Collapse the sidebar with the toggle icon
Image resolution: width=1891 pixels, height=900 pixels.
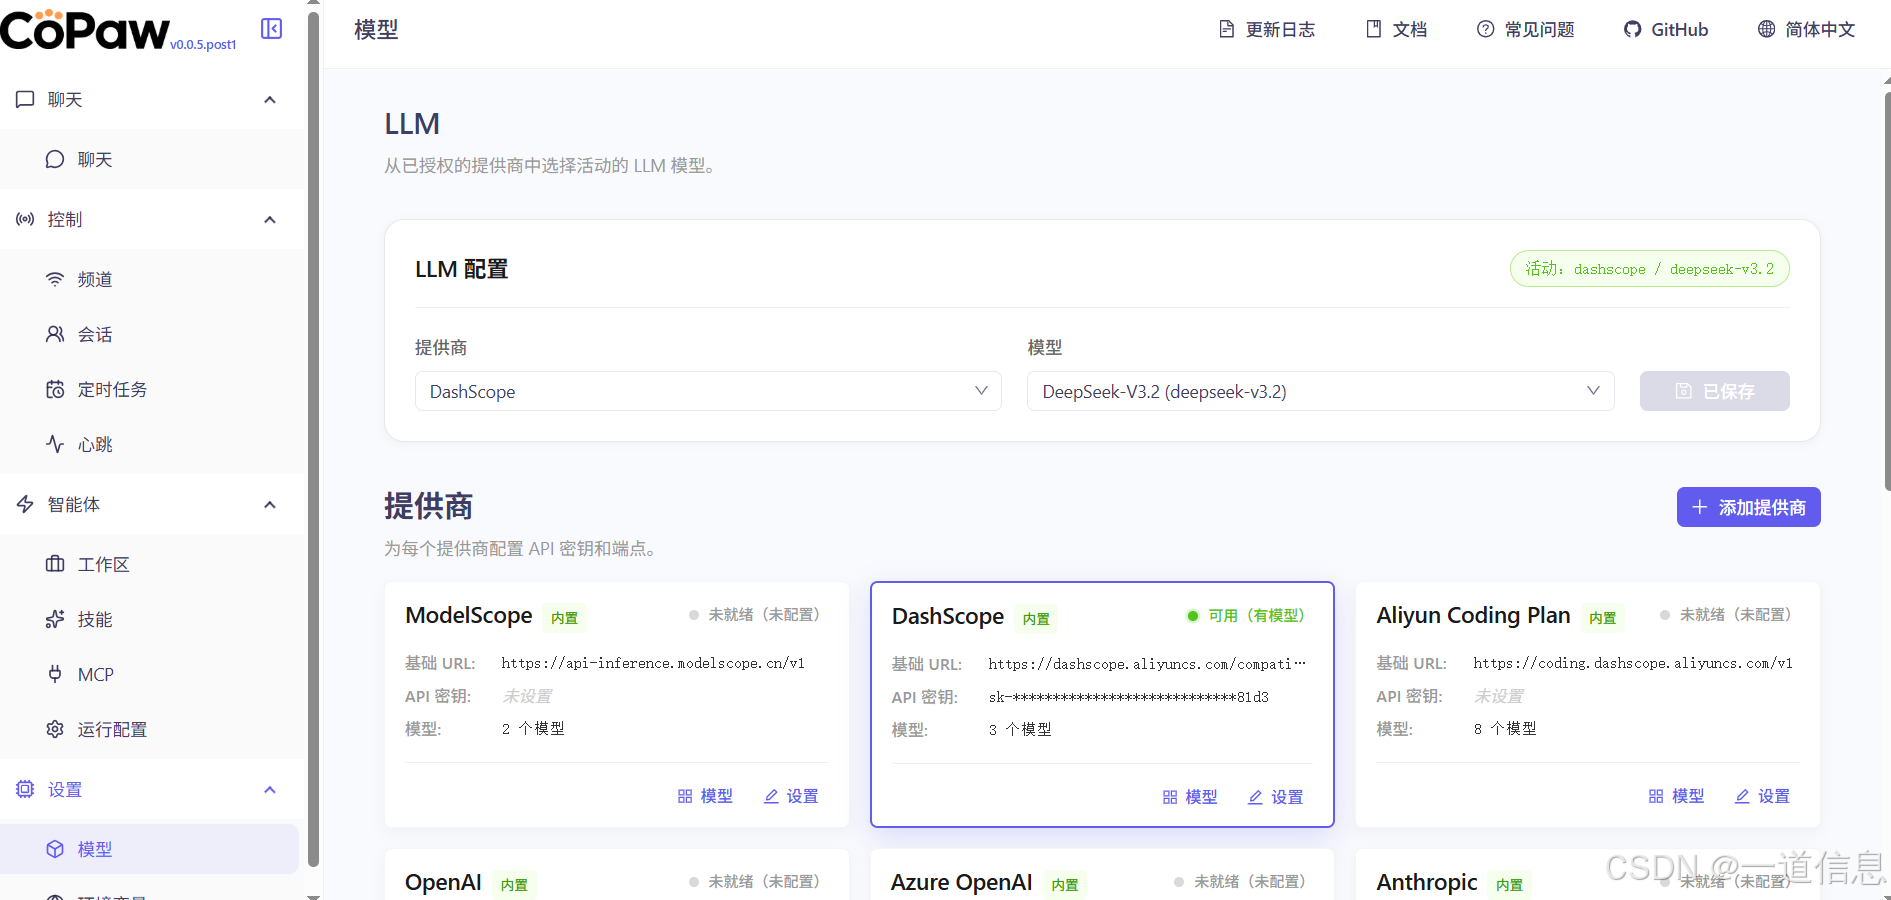(x=271, y=29)
